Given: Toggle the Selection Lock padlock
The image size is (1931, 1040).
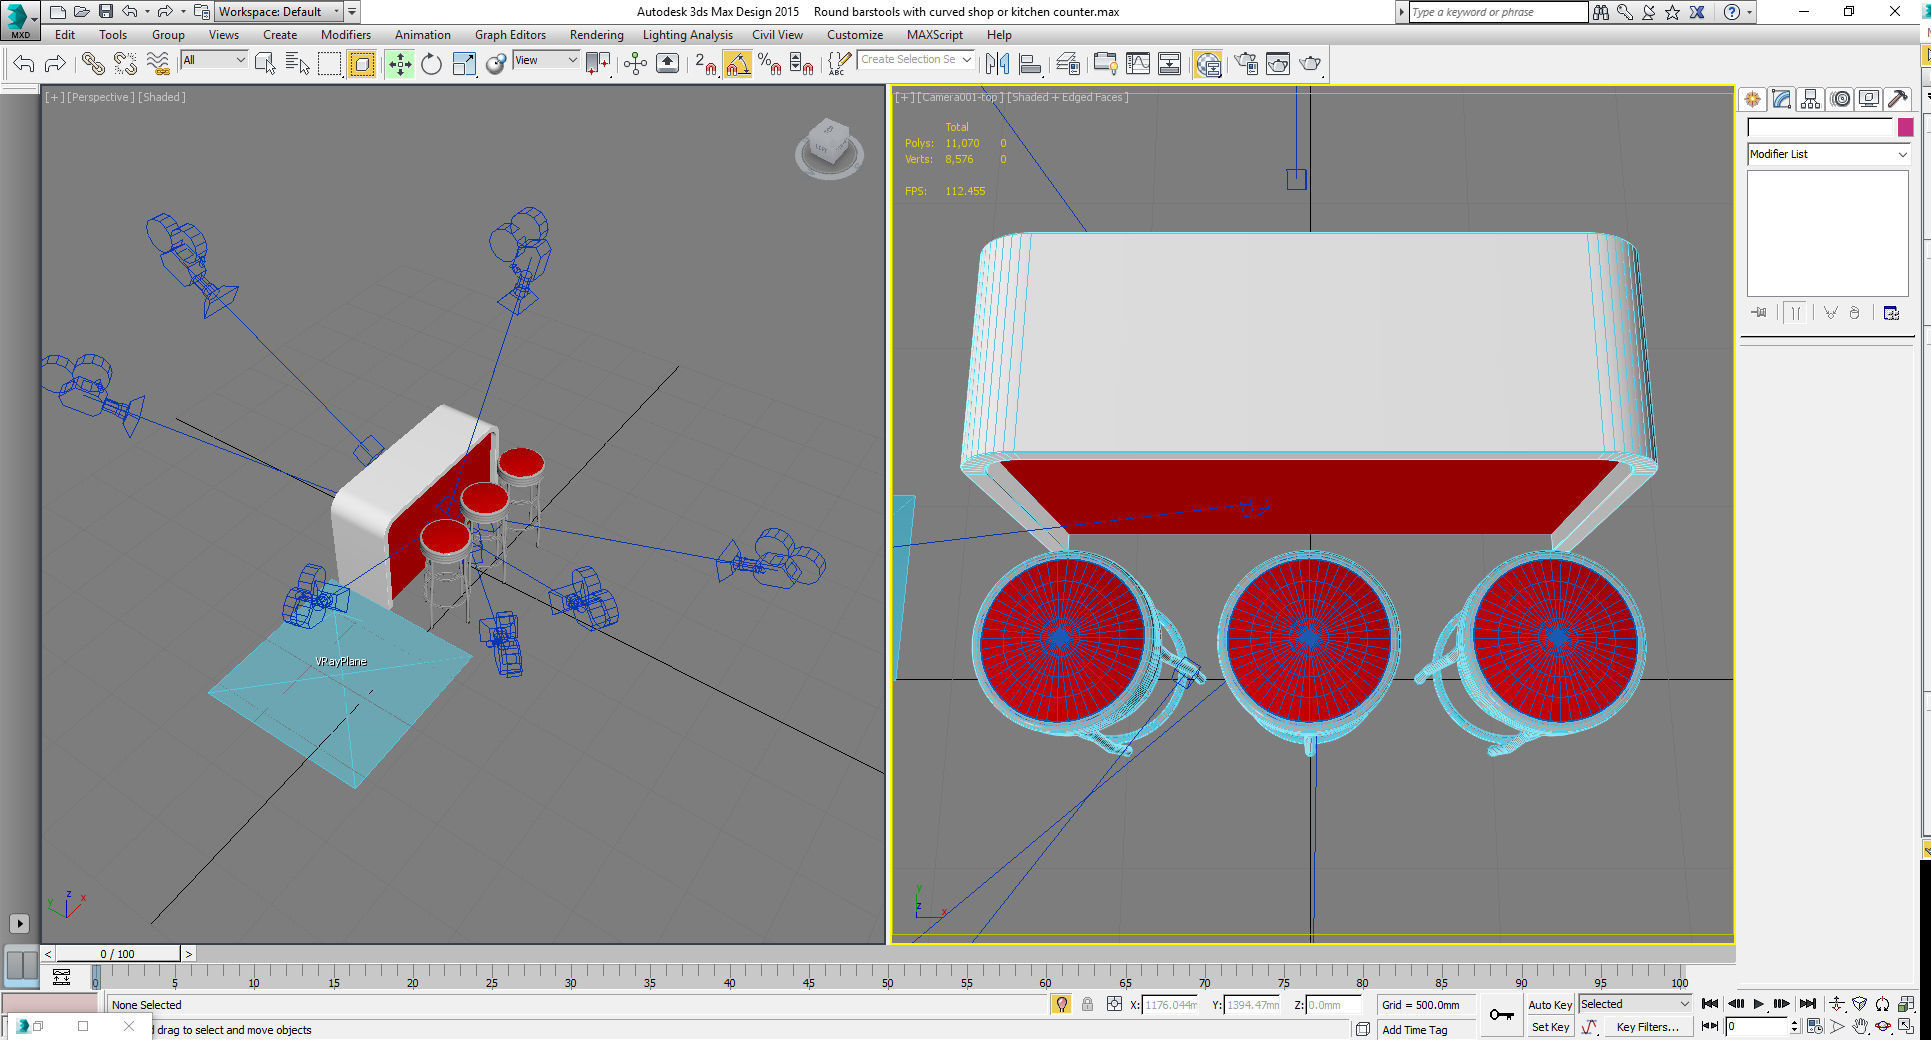Looking at the screenshot, I should (x=1087, y=1004).
